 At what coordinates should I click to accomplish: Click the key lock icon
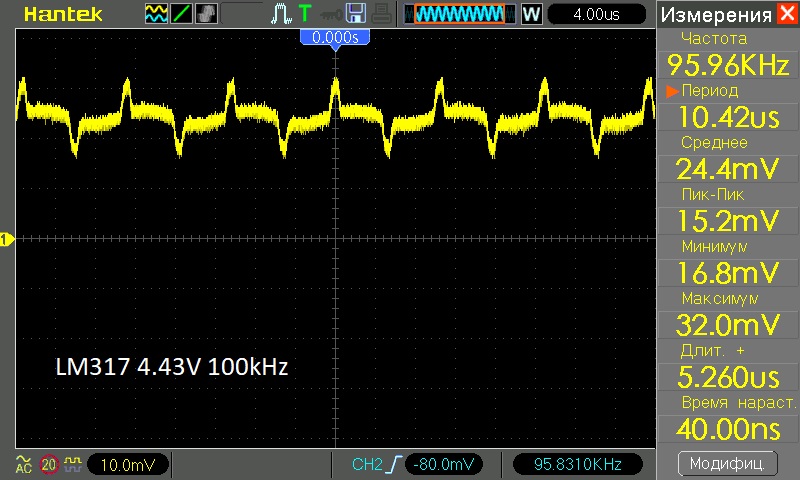[332, 14]
